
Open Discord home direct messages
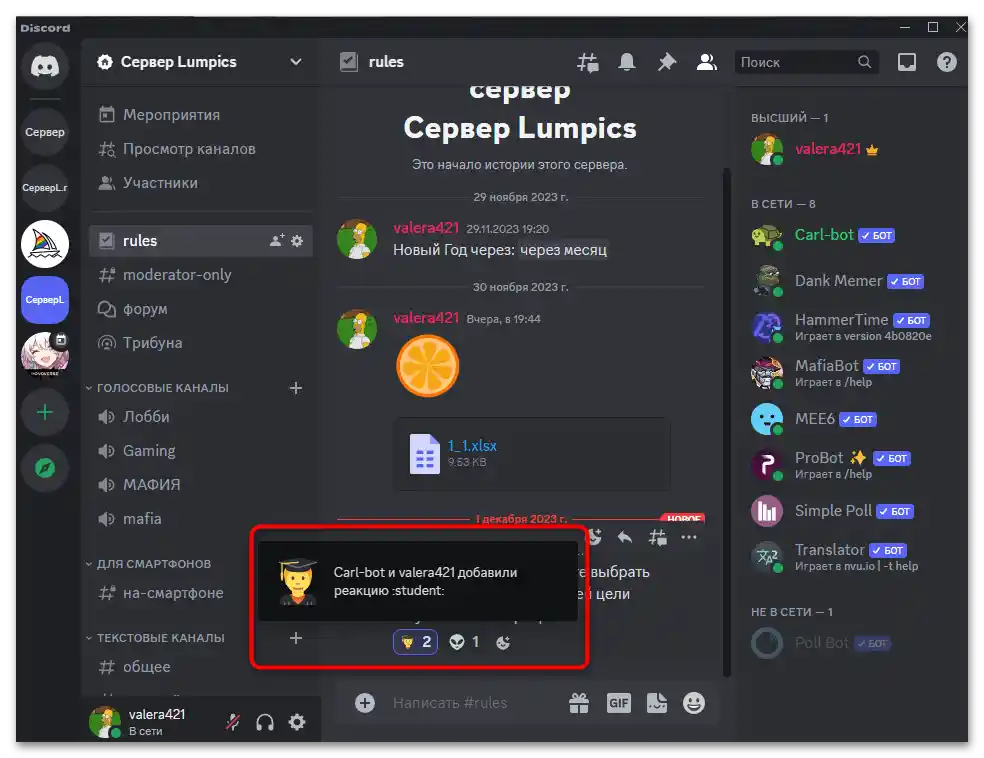[x=45, y=67]
